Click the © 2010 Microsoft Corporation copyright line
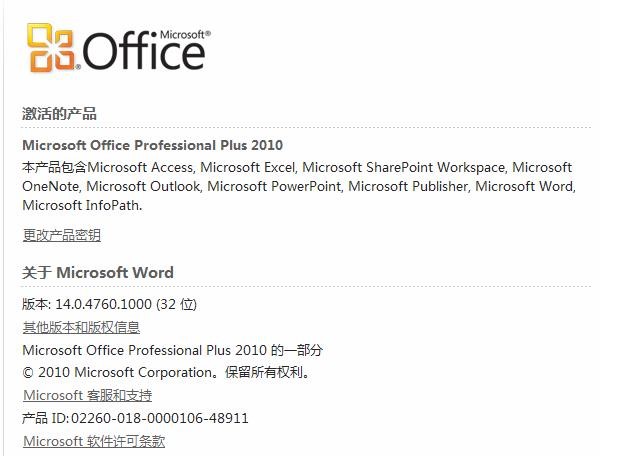This screenshot has height=456, width=640. point(167,372)
